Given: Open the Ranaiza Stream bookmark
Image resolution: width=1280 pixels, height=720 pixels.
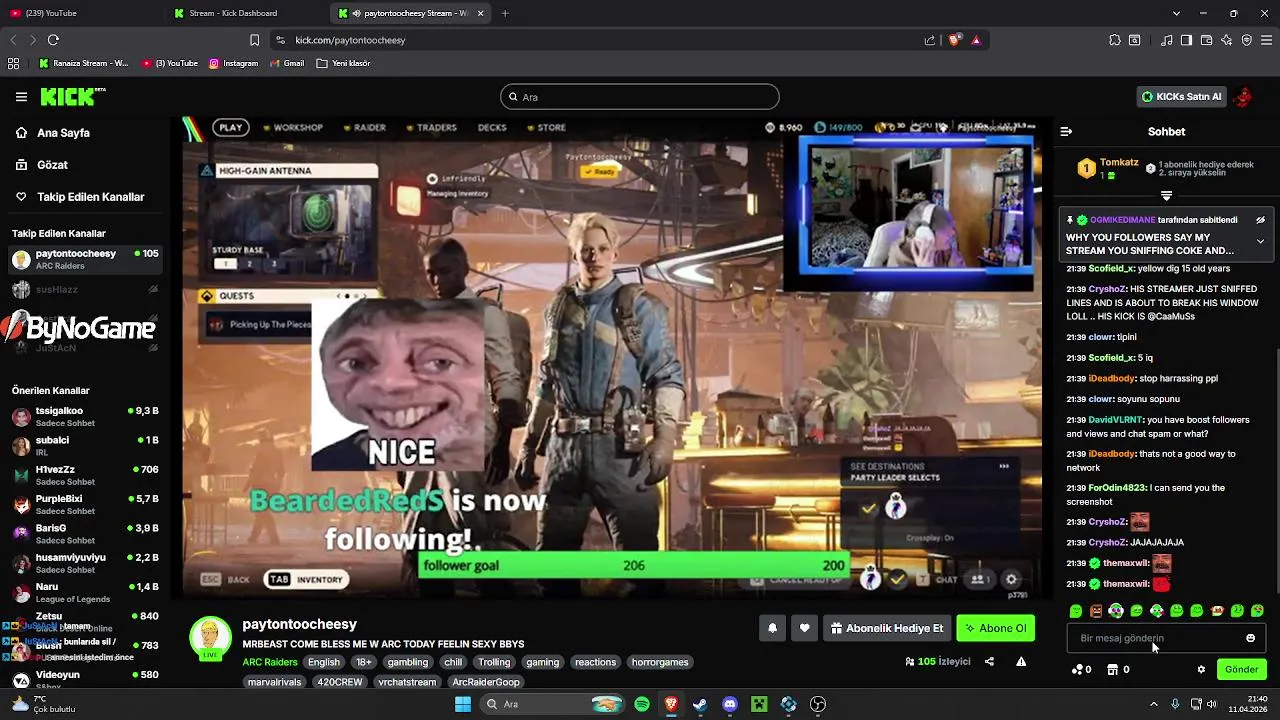Looking at the screenshot, I should tap(84, 63).
